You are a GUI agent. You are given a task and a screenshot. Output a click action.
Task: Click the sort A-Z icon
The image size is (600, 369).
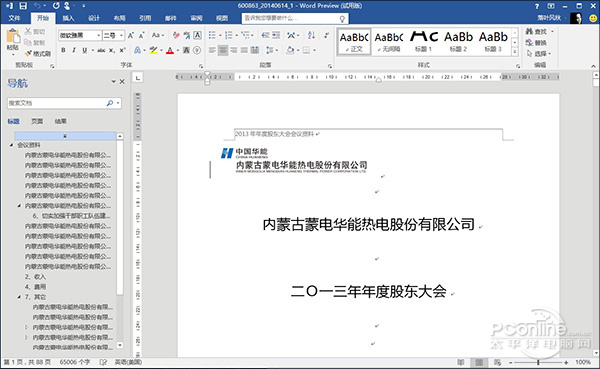coord(311,35)
